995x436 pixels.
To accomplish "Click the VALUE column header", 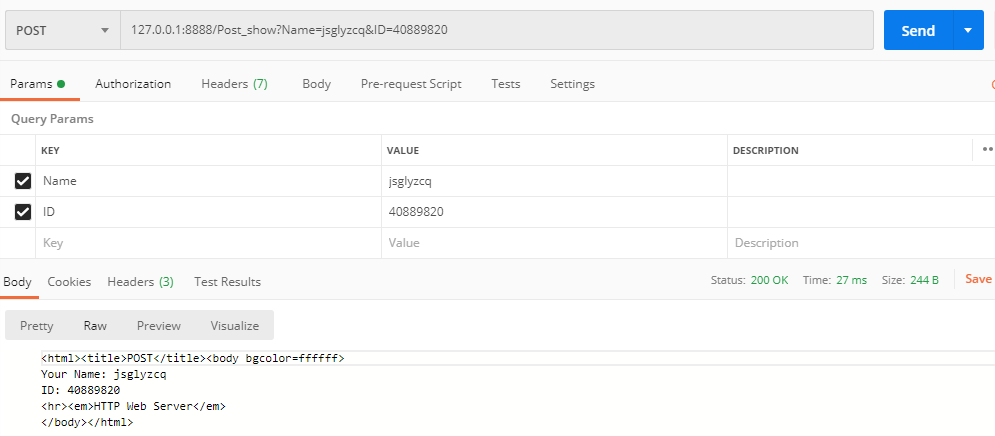I will pyautogui.click(x=403, y=150).
